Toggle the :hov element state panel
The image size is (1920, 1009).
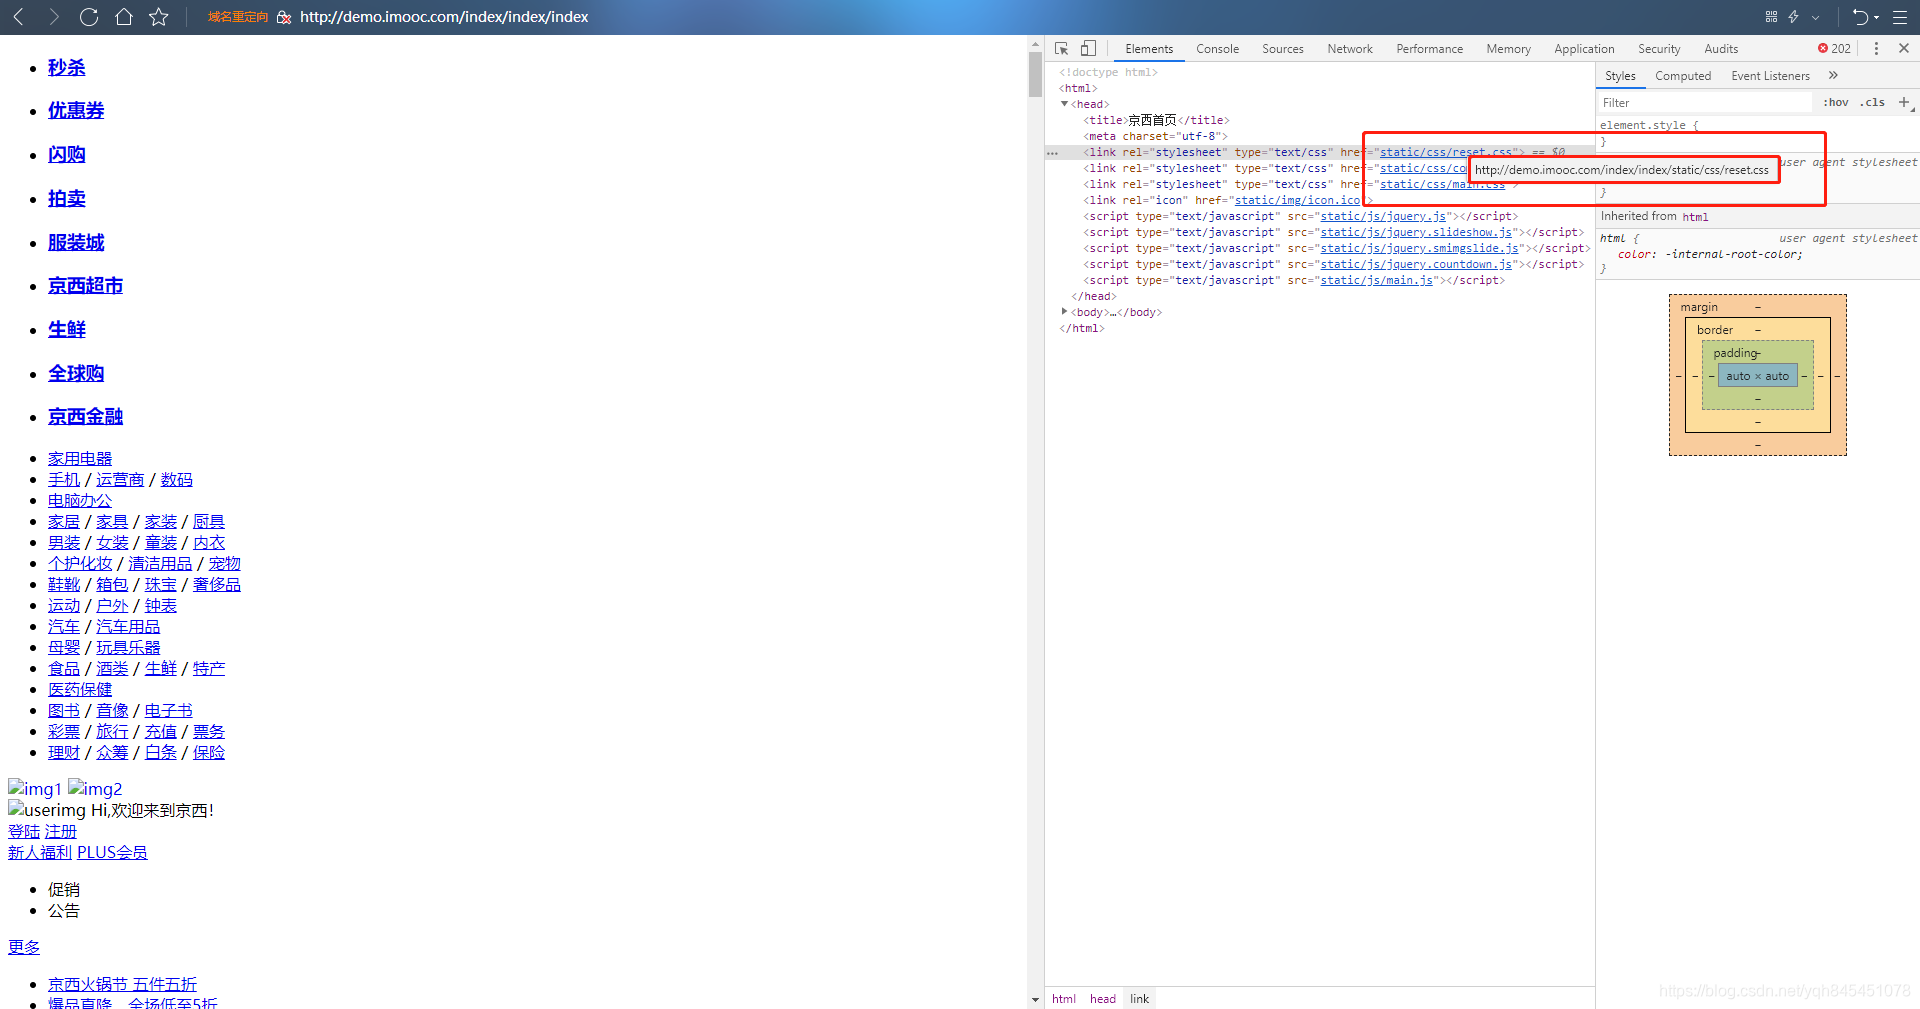point(1836,102)
